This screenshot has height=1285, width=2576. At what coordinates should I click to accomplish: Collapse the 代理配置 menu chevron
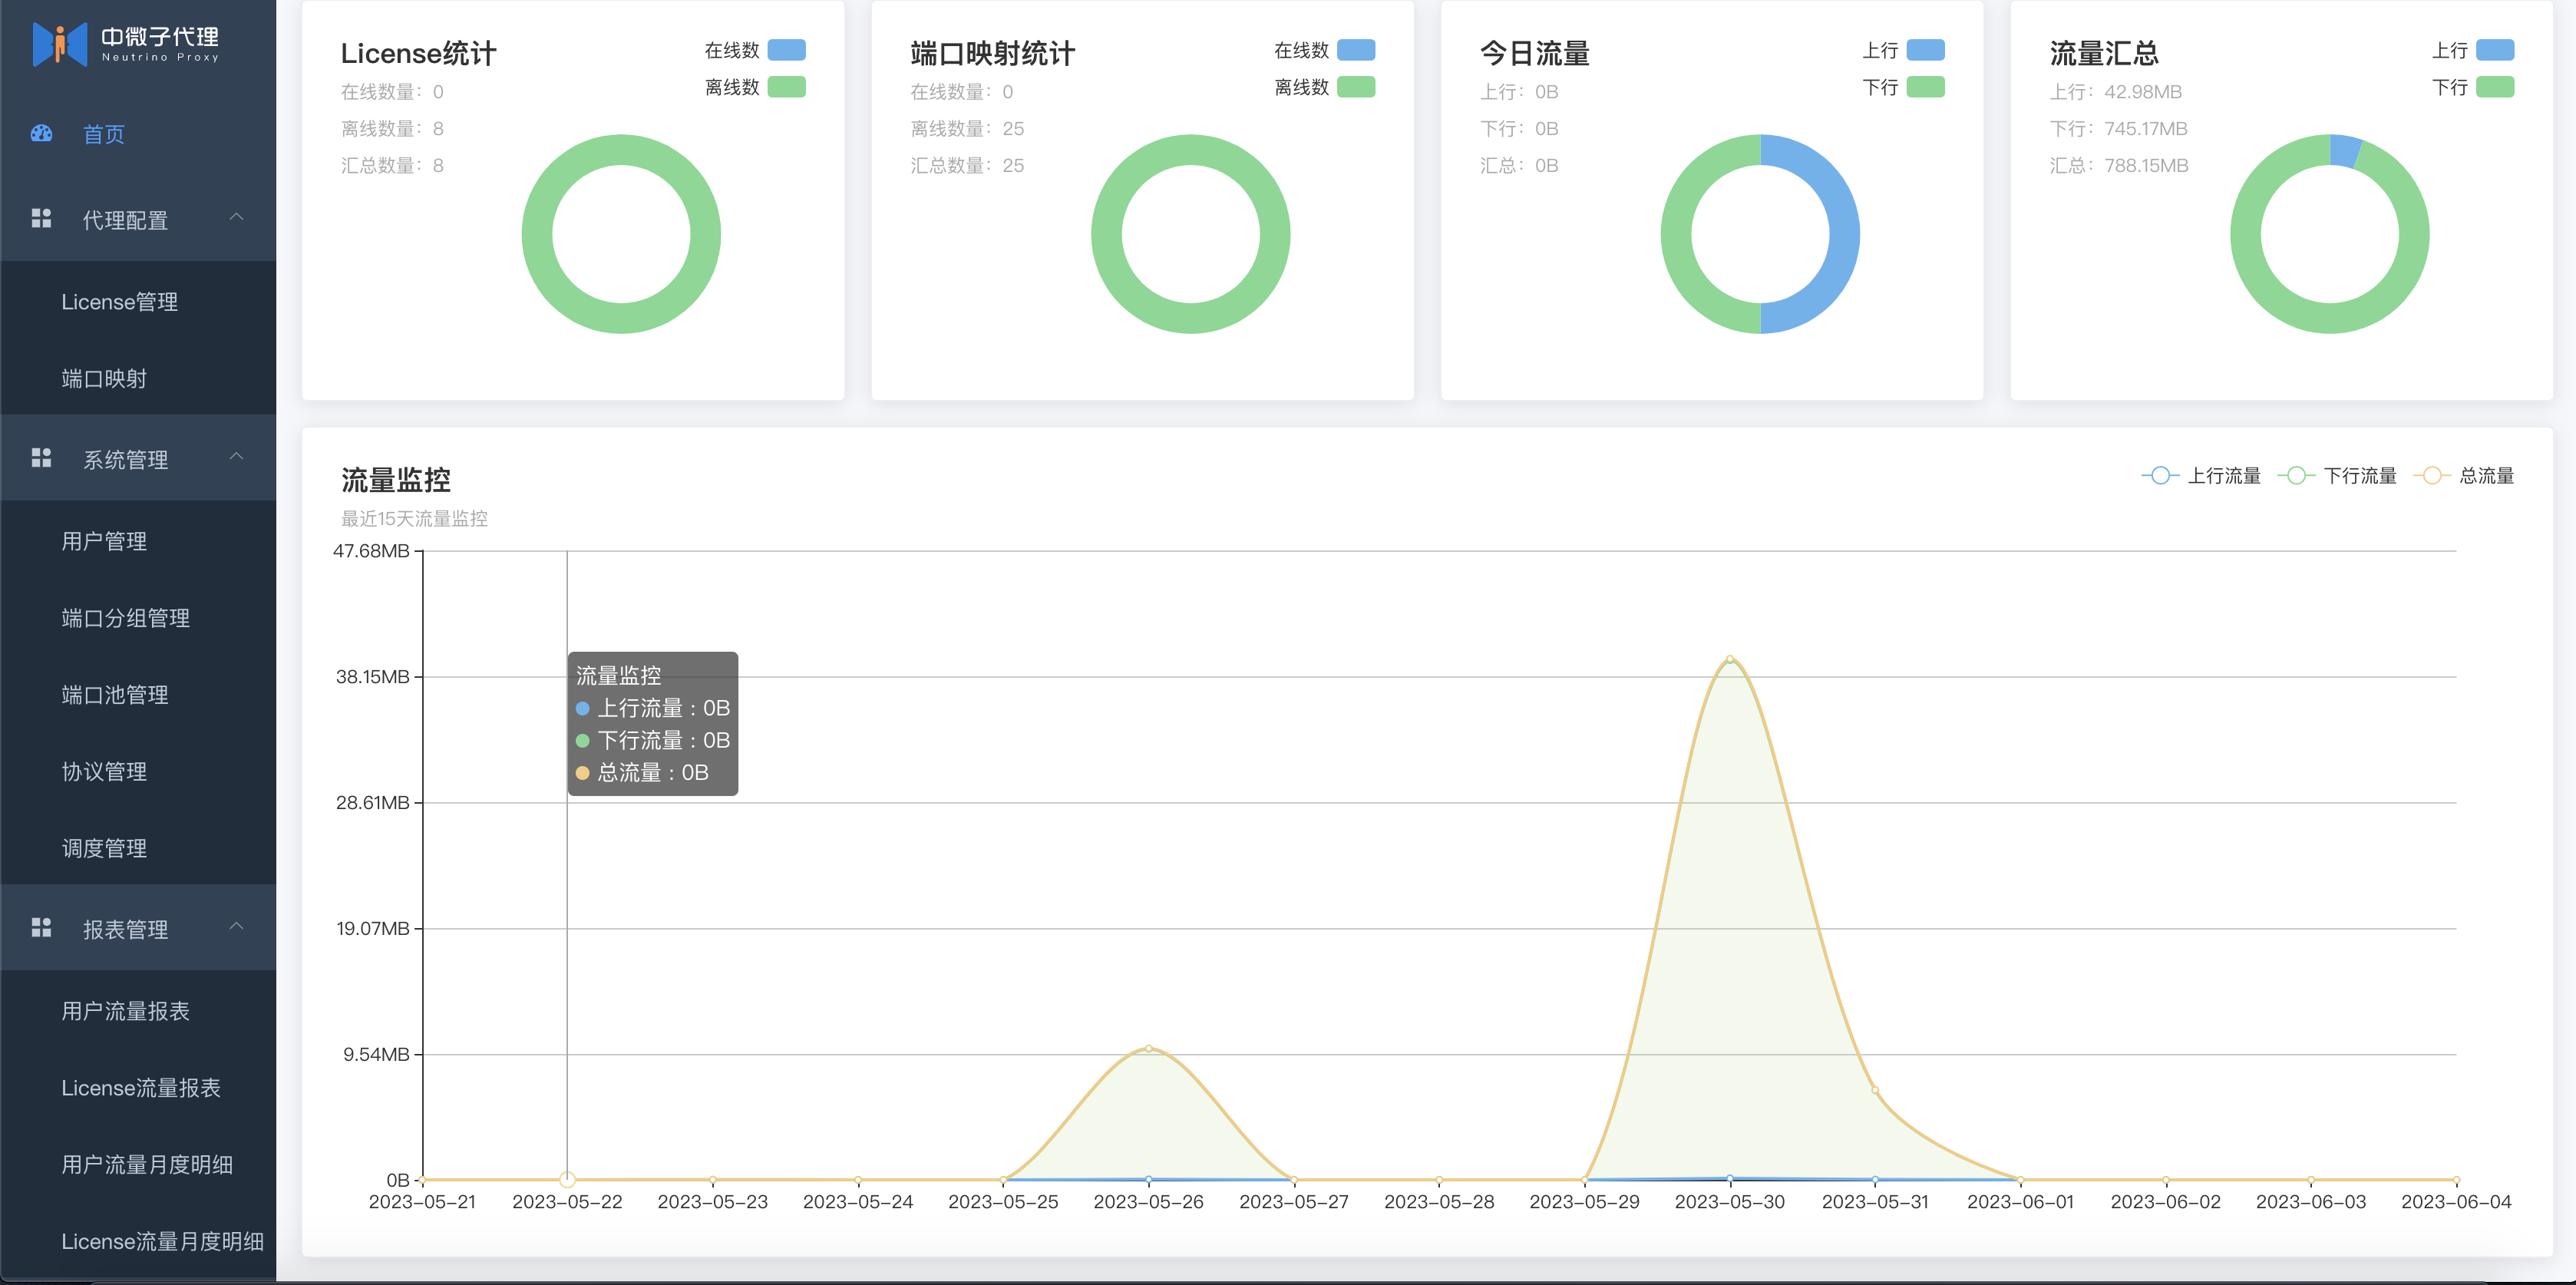(x=236, y=217)
